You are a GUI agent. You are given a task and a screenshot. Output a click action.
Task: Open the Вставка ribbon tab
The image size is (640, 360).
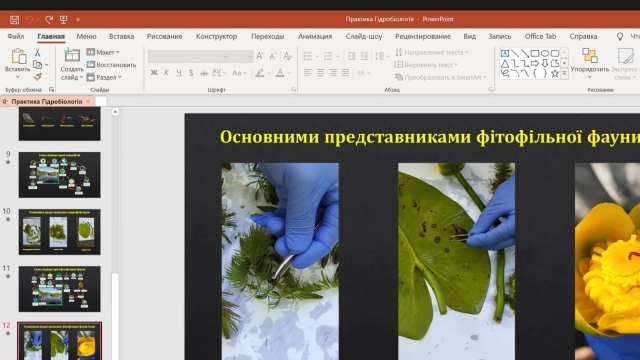(122, 36)
